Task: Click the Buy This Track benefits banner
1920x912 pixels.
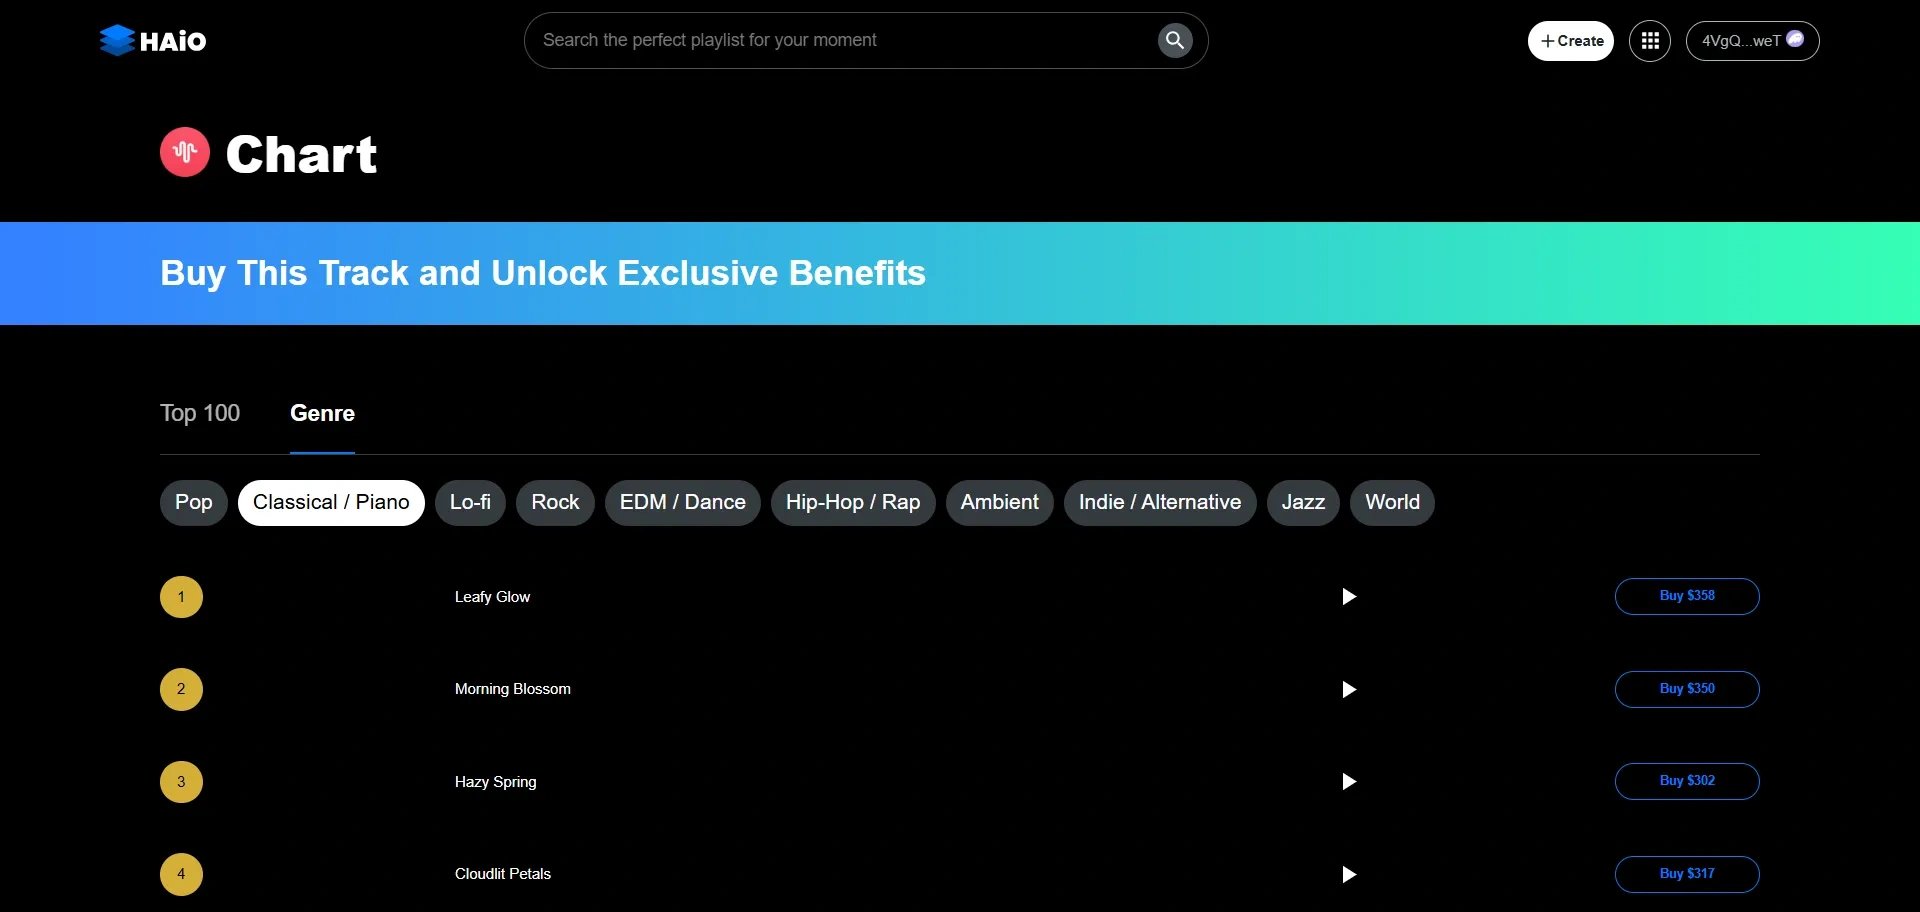Action: 960,273
